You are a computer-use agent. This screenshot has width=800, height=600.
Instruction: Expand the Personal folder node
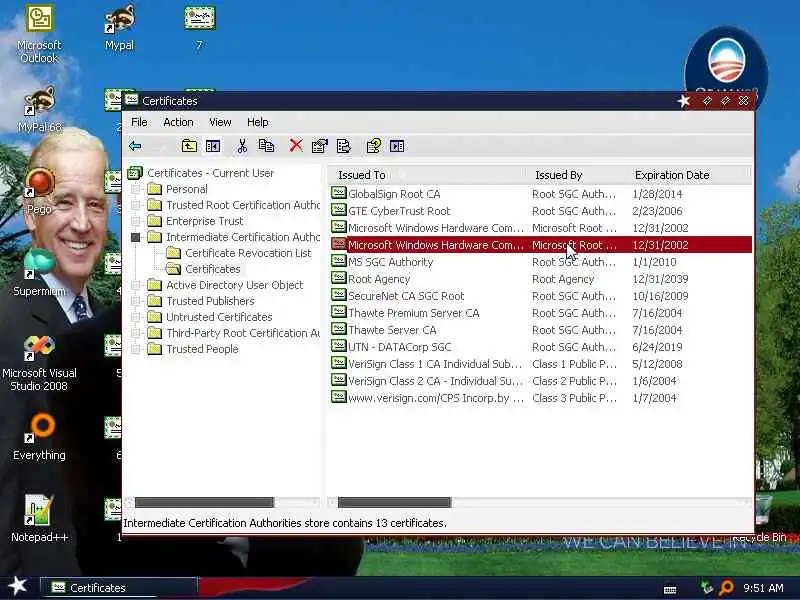point(135,189)
